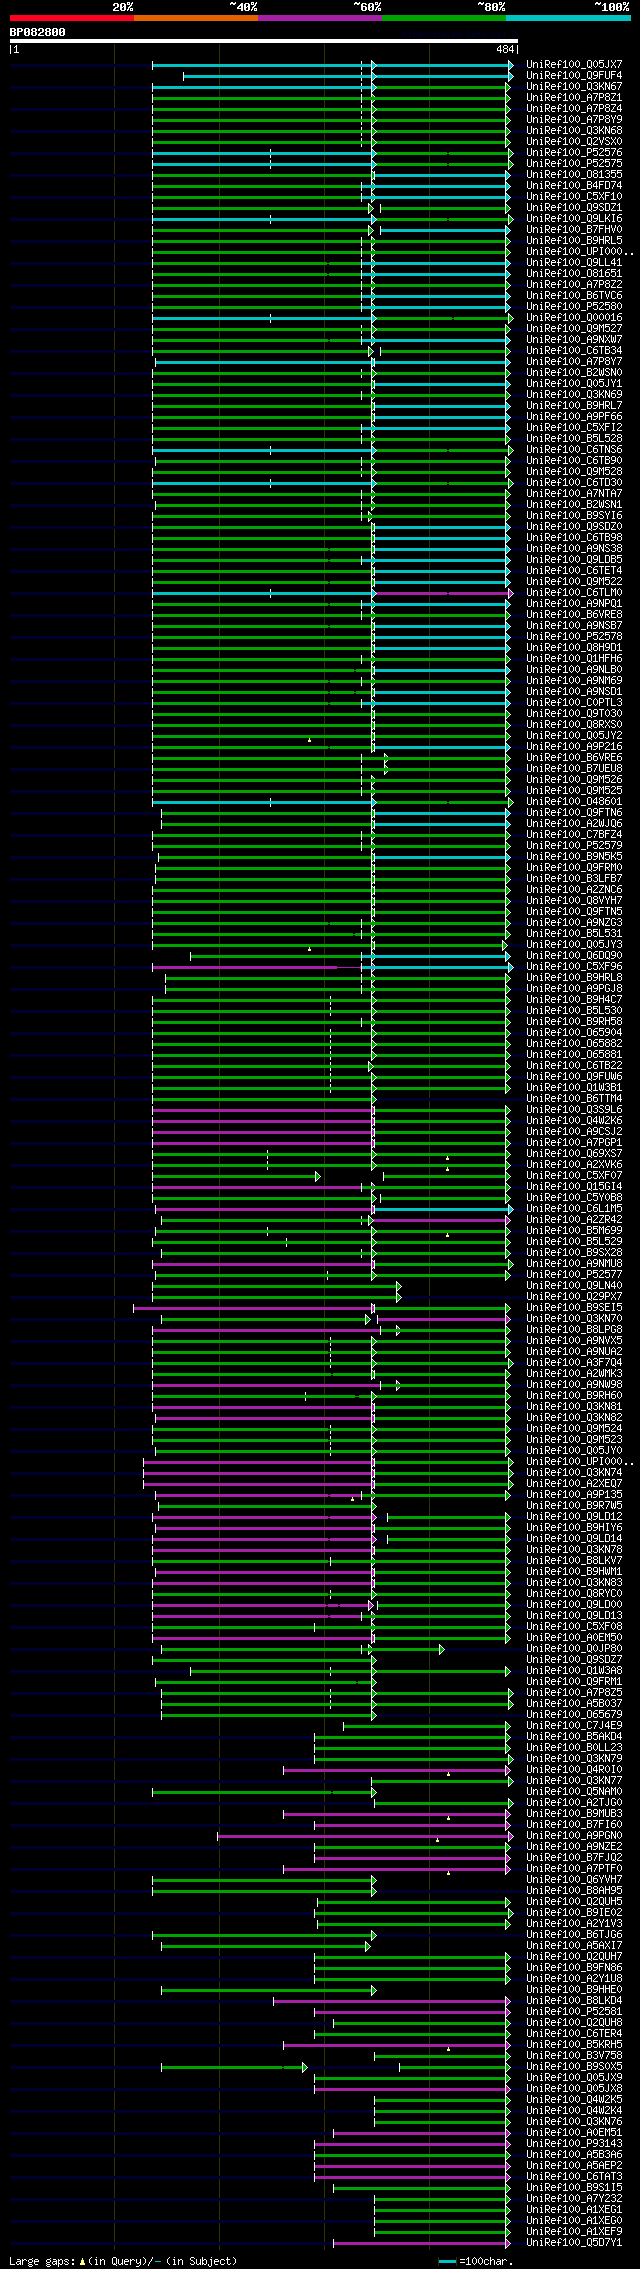Click the cyan ~100% legend bar

(567, 18)
